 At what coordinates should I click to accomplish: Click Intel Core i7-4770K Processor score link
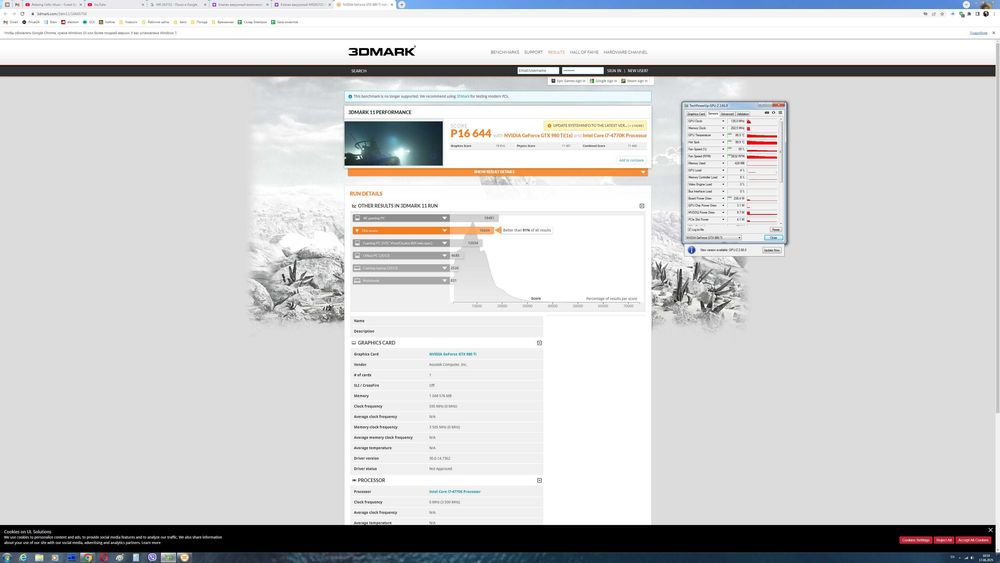(614, 136)
